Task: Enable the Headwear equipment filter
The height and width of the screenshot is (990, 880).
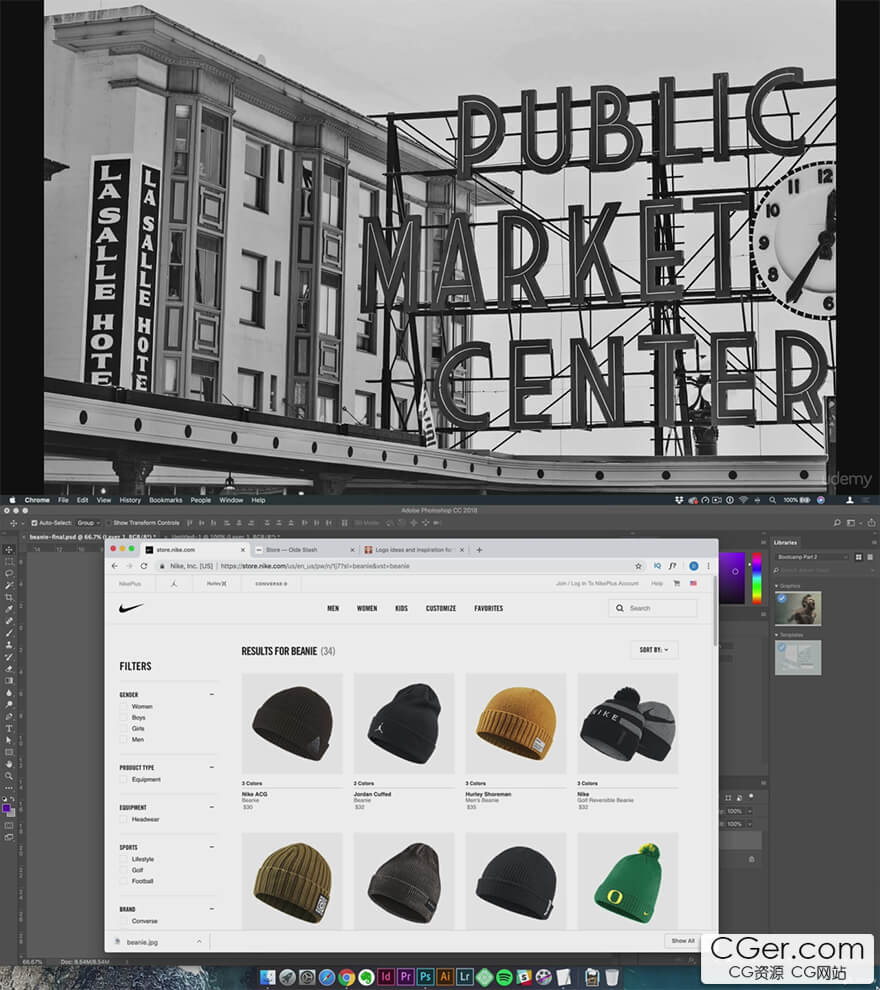Action: [124, 820]
